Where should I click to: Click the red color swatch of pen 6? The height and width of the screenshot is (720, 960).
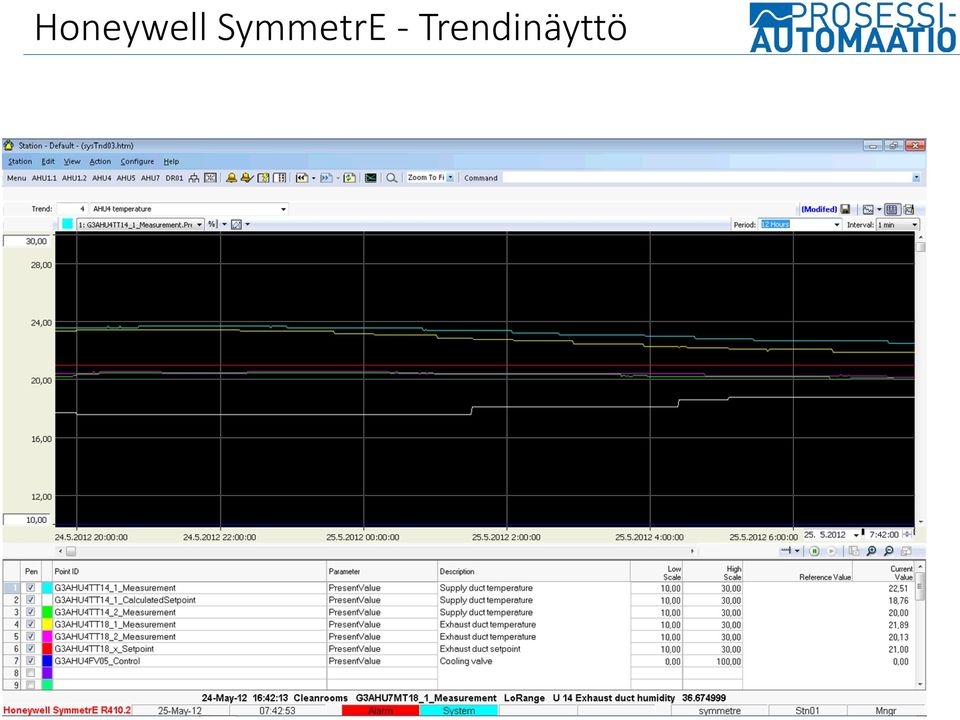47,649
